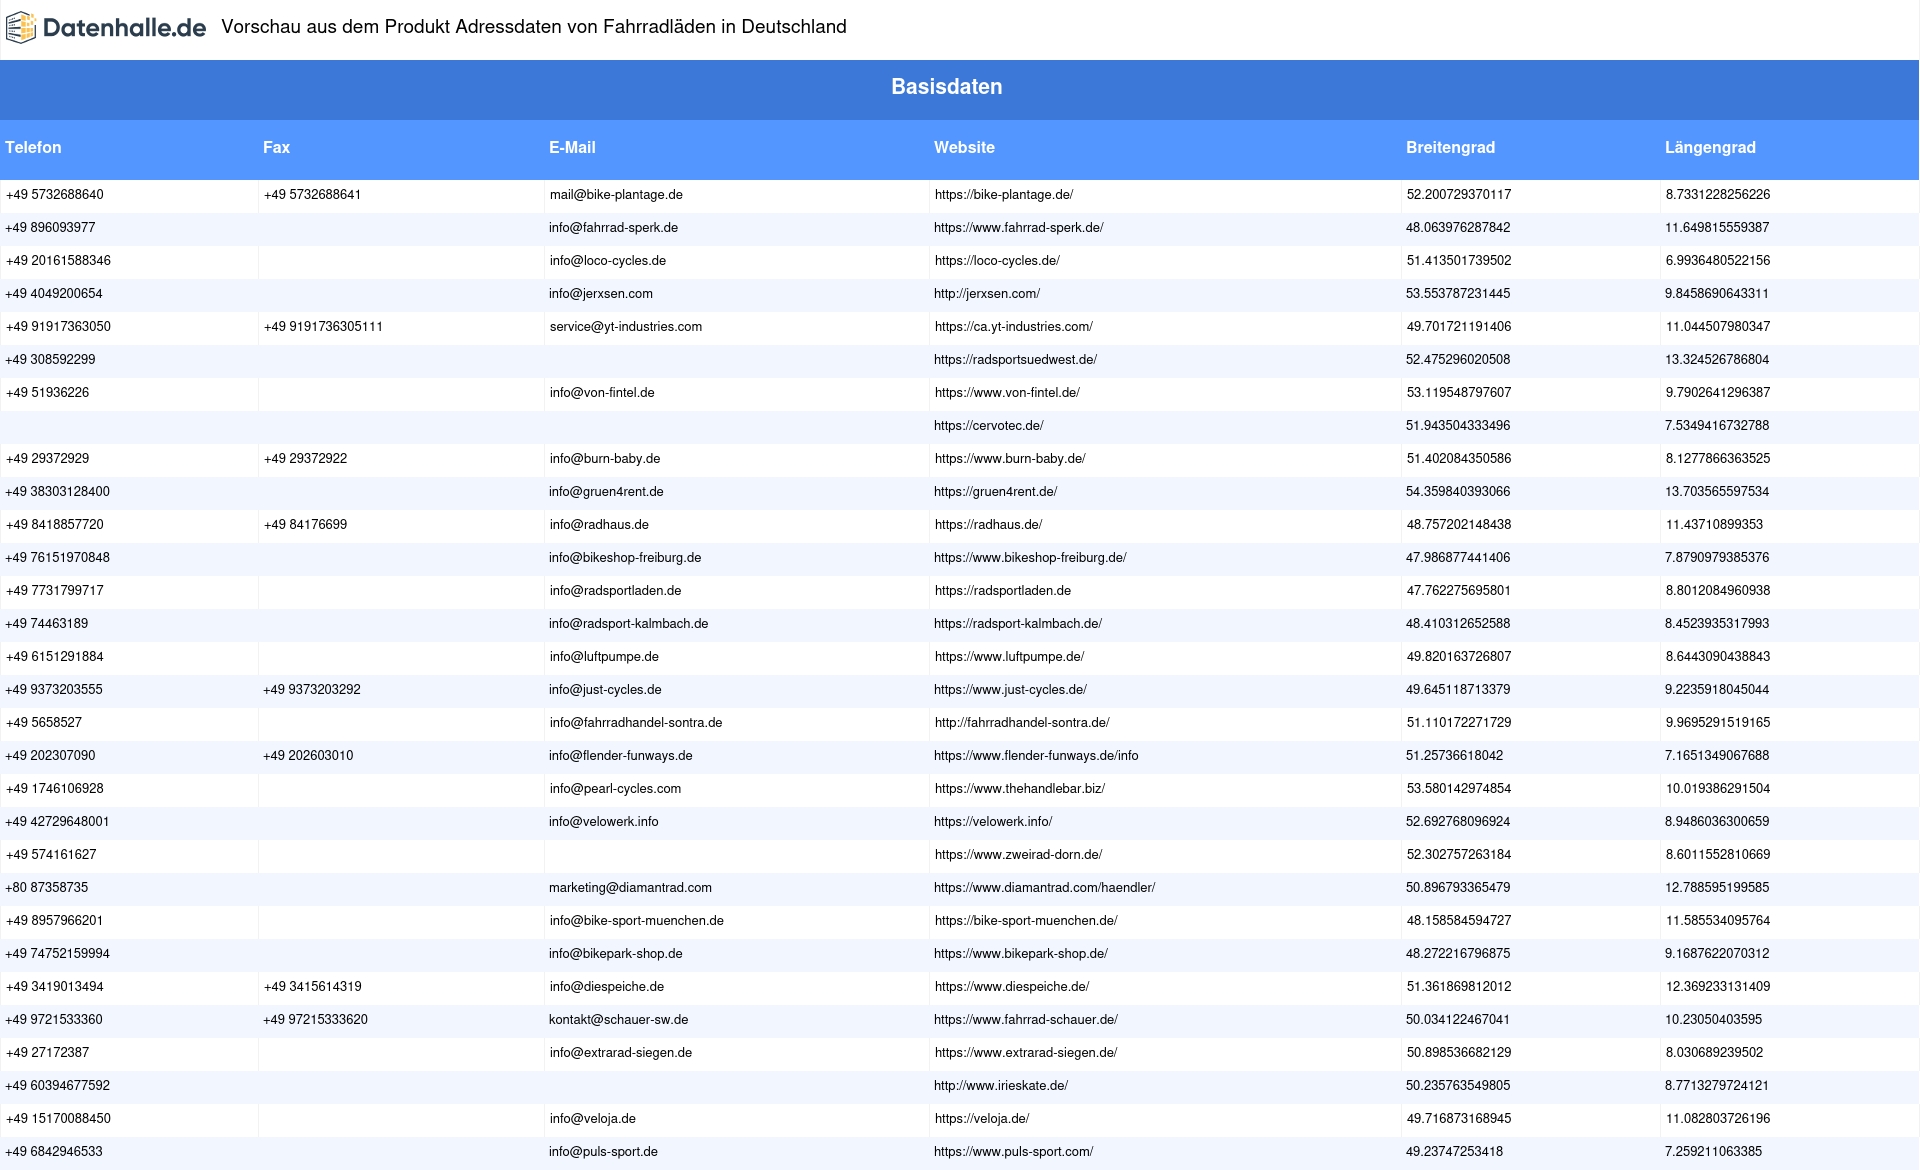The height and width of the screenshot is (1170, 1920).
Task: Click the Telefon column header
Action: click(x=33, y=147)
